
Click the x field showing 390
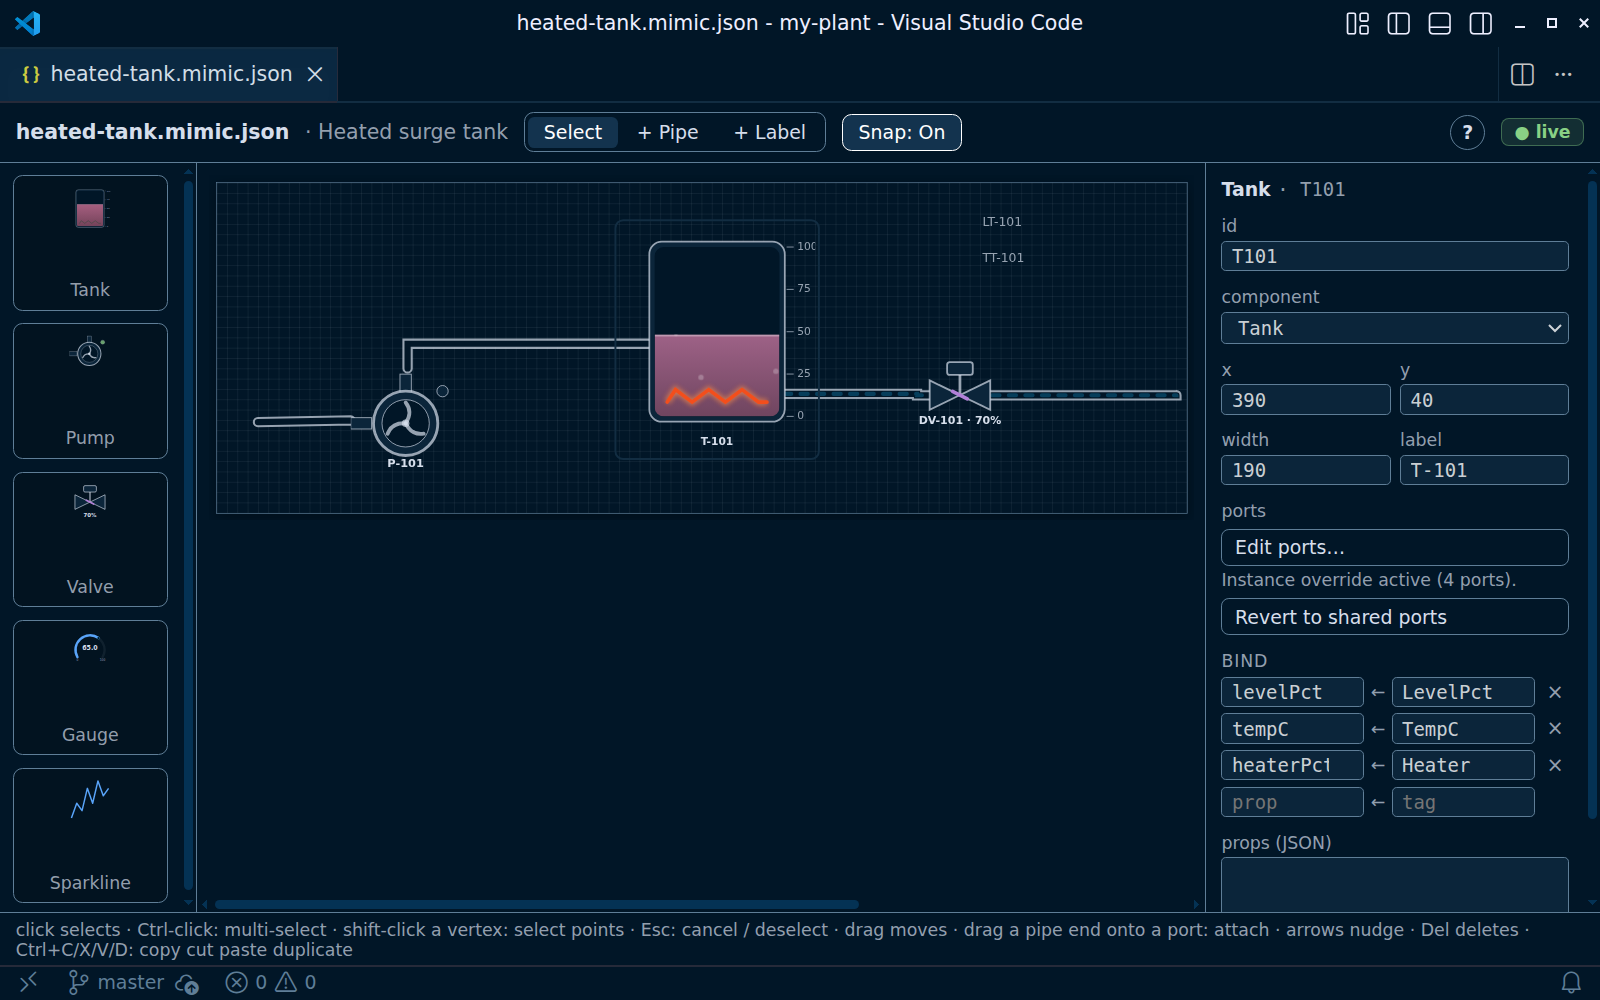pos(1305,400)
